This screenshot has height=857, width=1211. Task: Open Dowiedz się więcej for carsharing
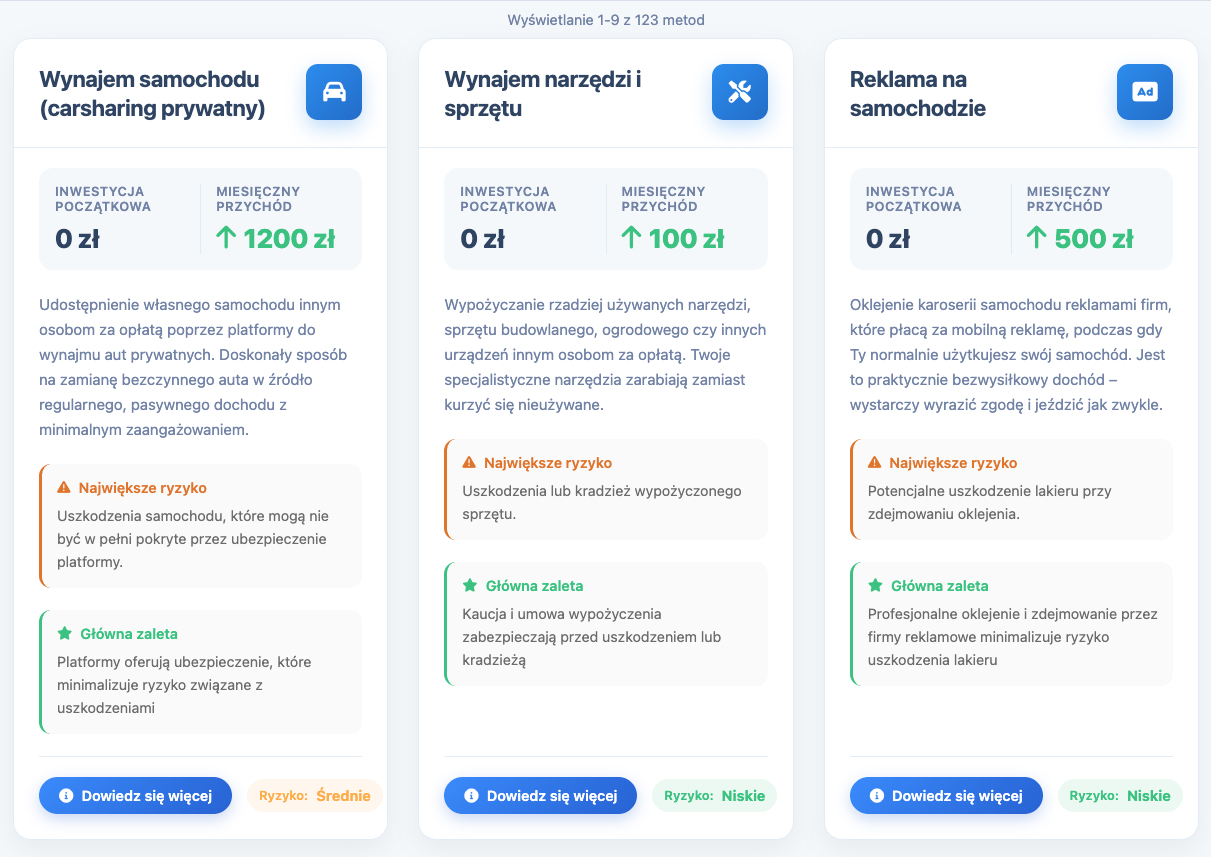pos(135,796)
